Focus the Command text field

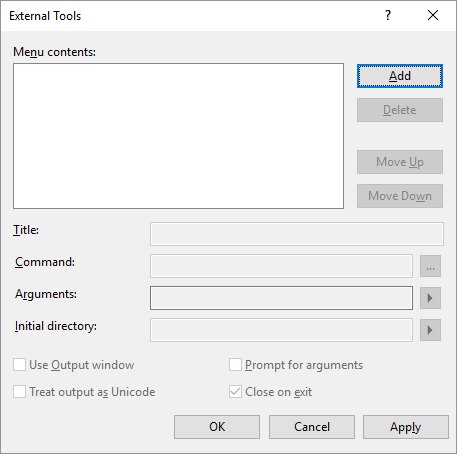(281, 266)
